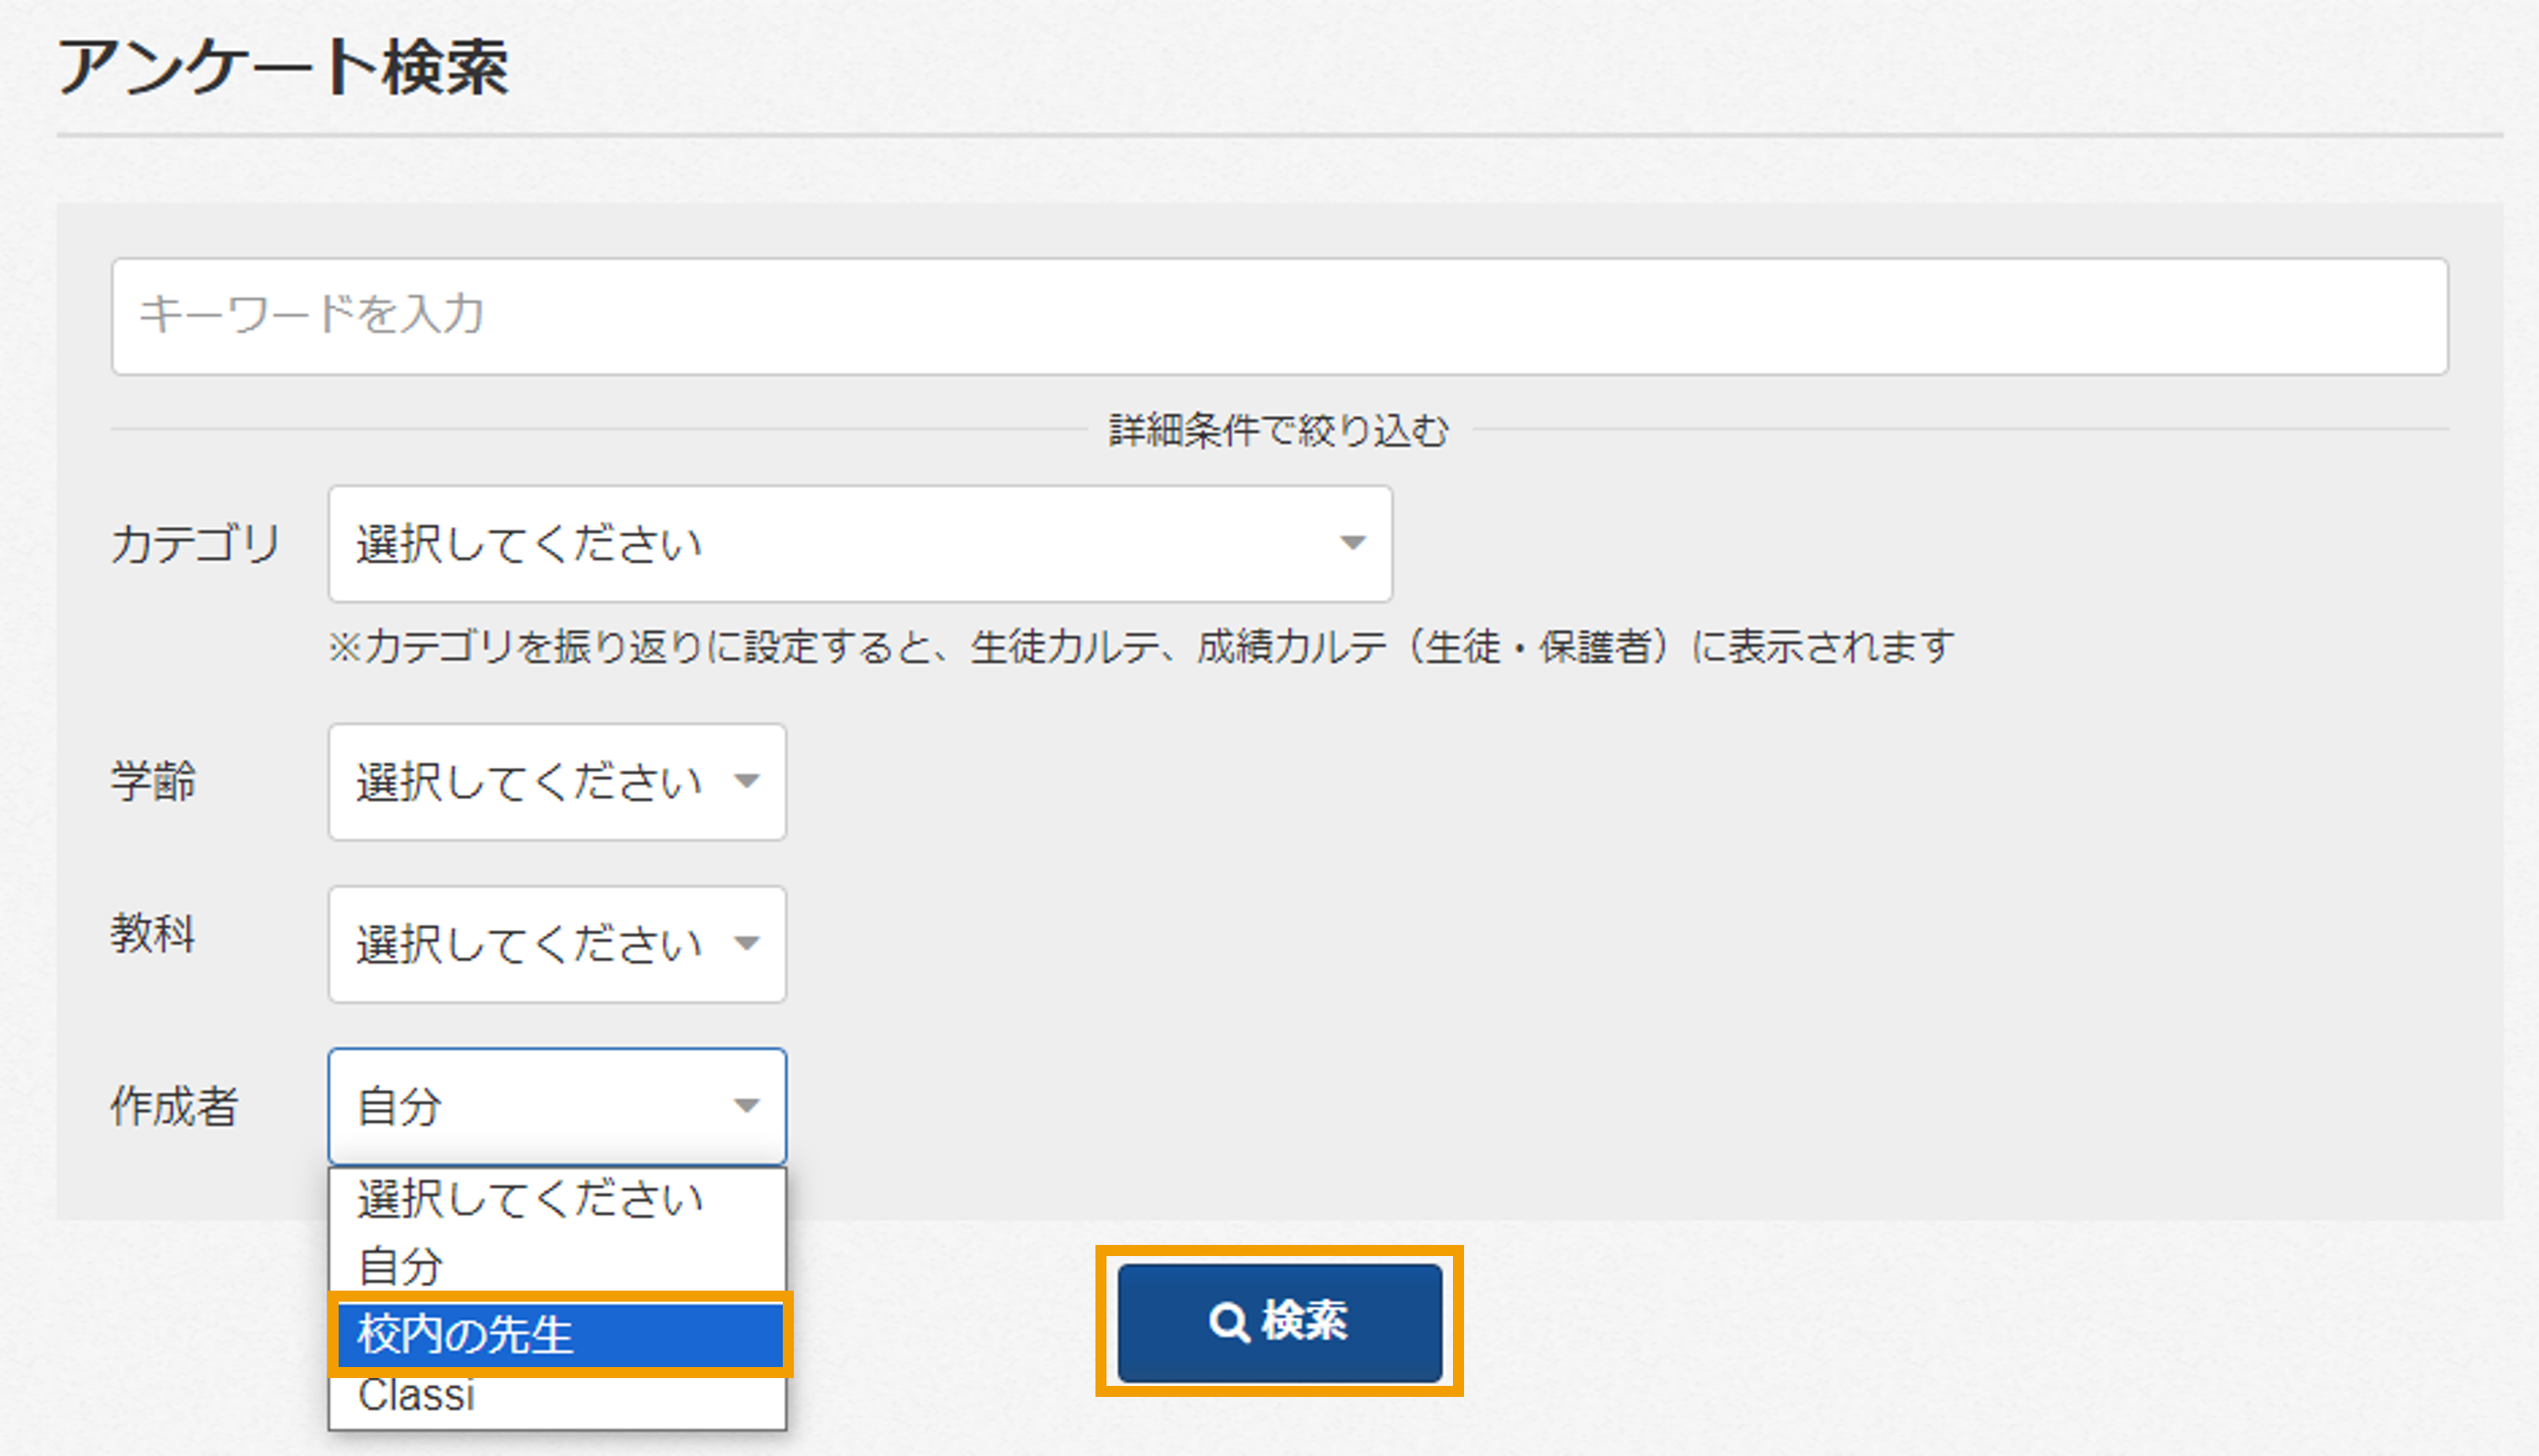
Task: Collapse the 作成者 dropdown showing 自分
Action: [x=557, y=1106]
